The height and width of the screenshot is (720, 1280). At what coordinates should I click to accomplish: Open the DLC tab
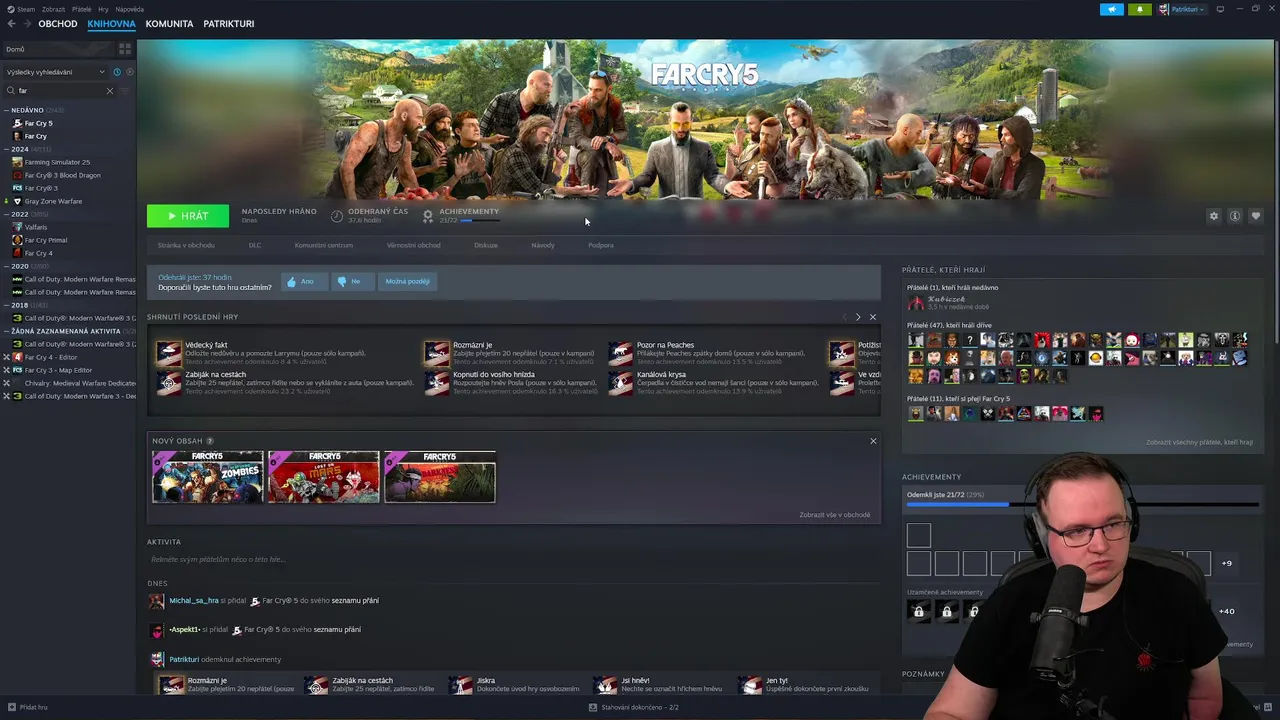[255, 245]
